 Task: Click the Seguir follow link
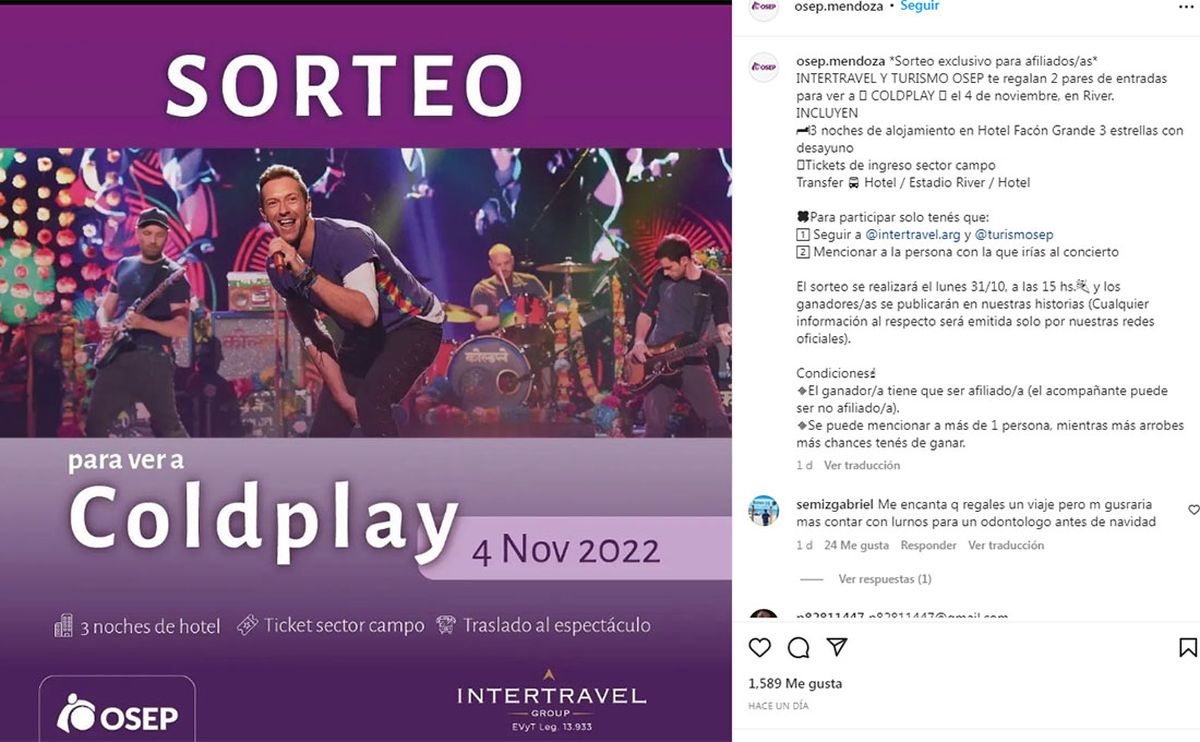(919, 6)
